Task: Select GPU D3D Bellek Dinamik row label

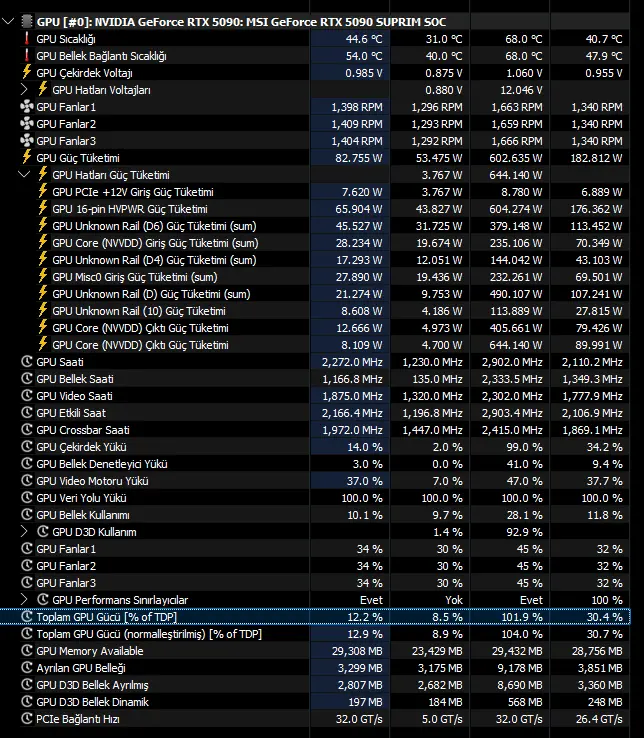Action: tap(92, 702)
